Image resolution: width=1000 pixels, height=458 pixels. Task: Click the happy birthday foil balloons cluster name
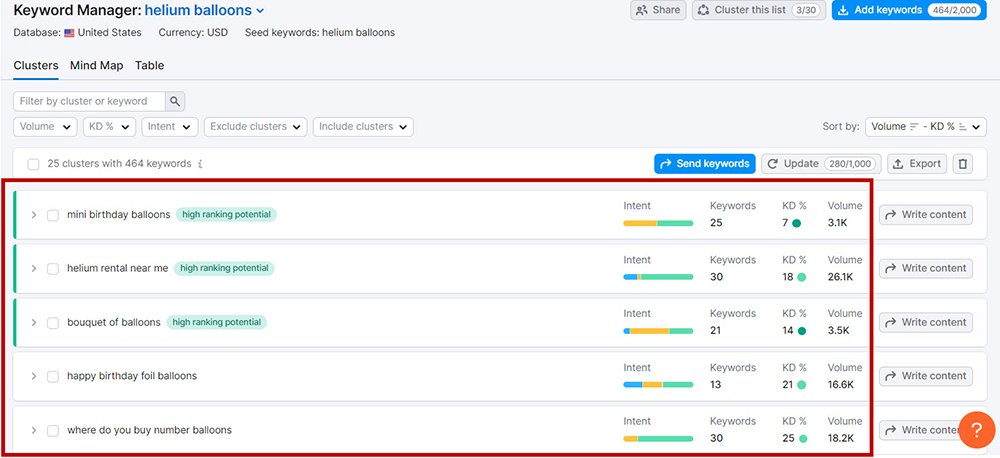pyautogui.click(x=132, y=376)
